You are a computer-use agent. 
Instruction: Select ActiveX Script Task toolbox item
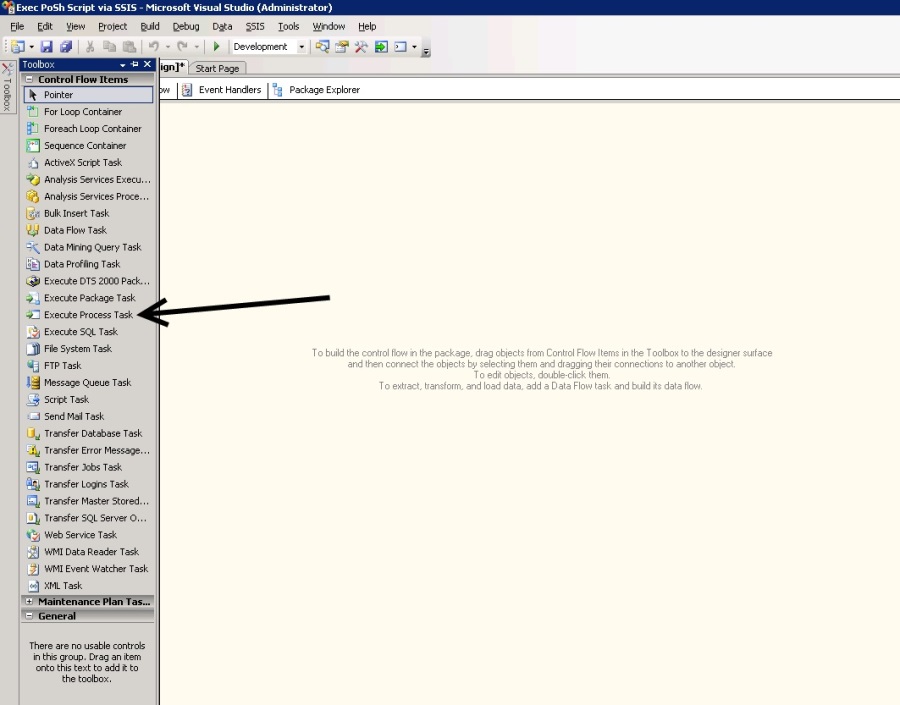tap(88, 162)
